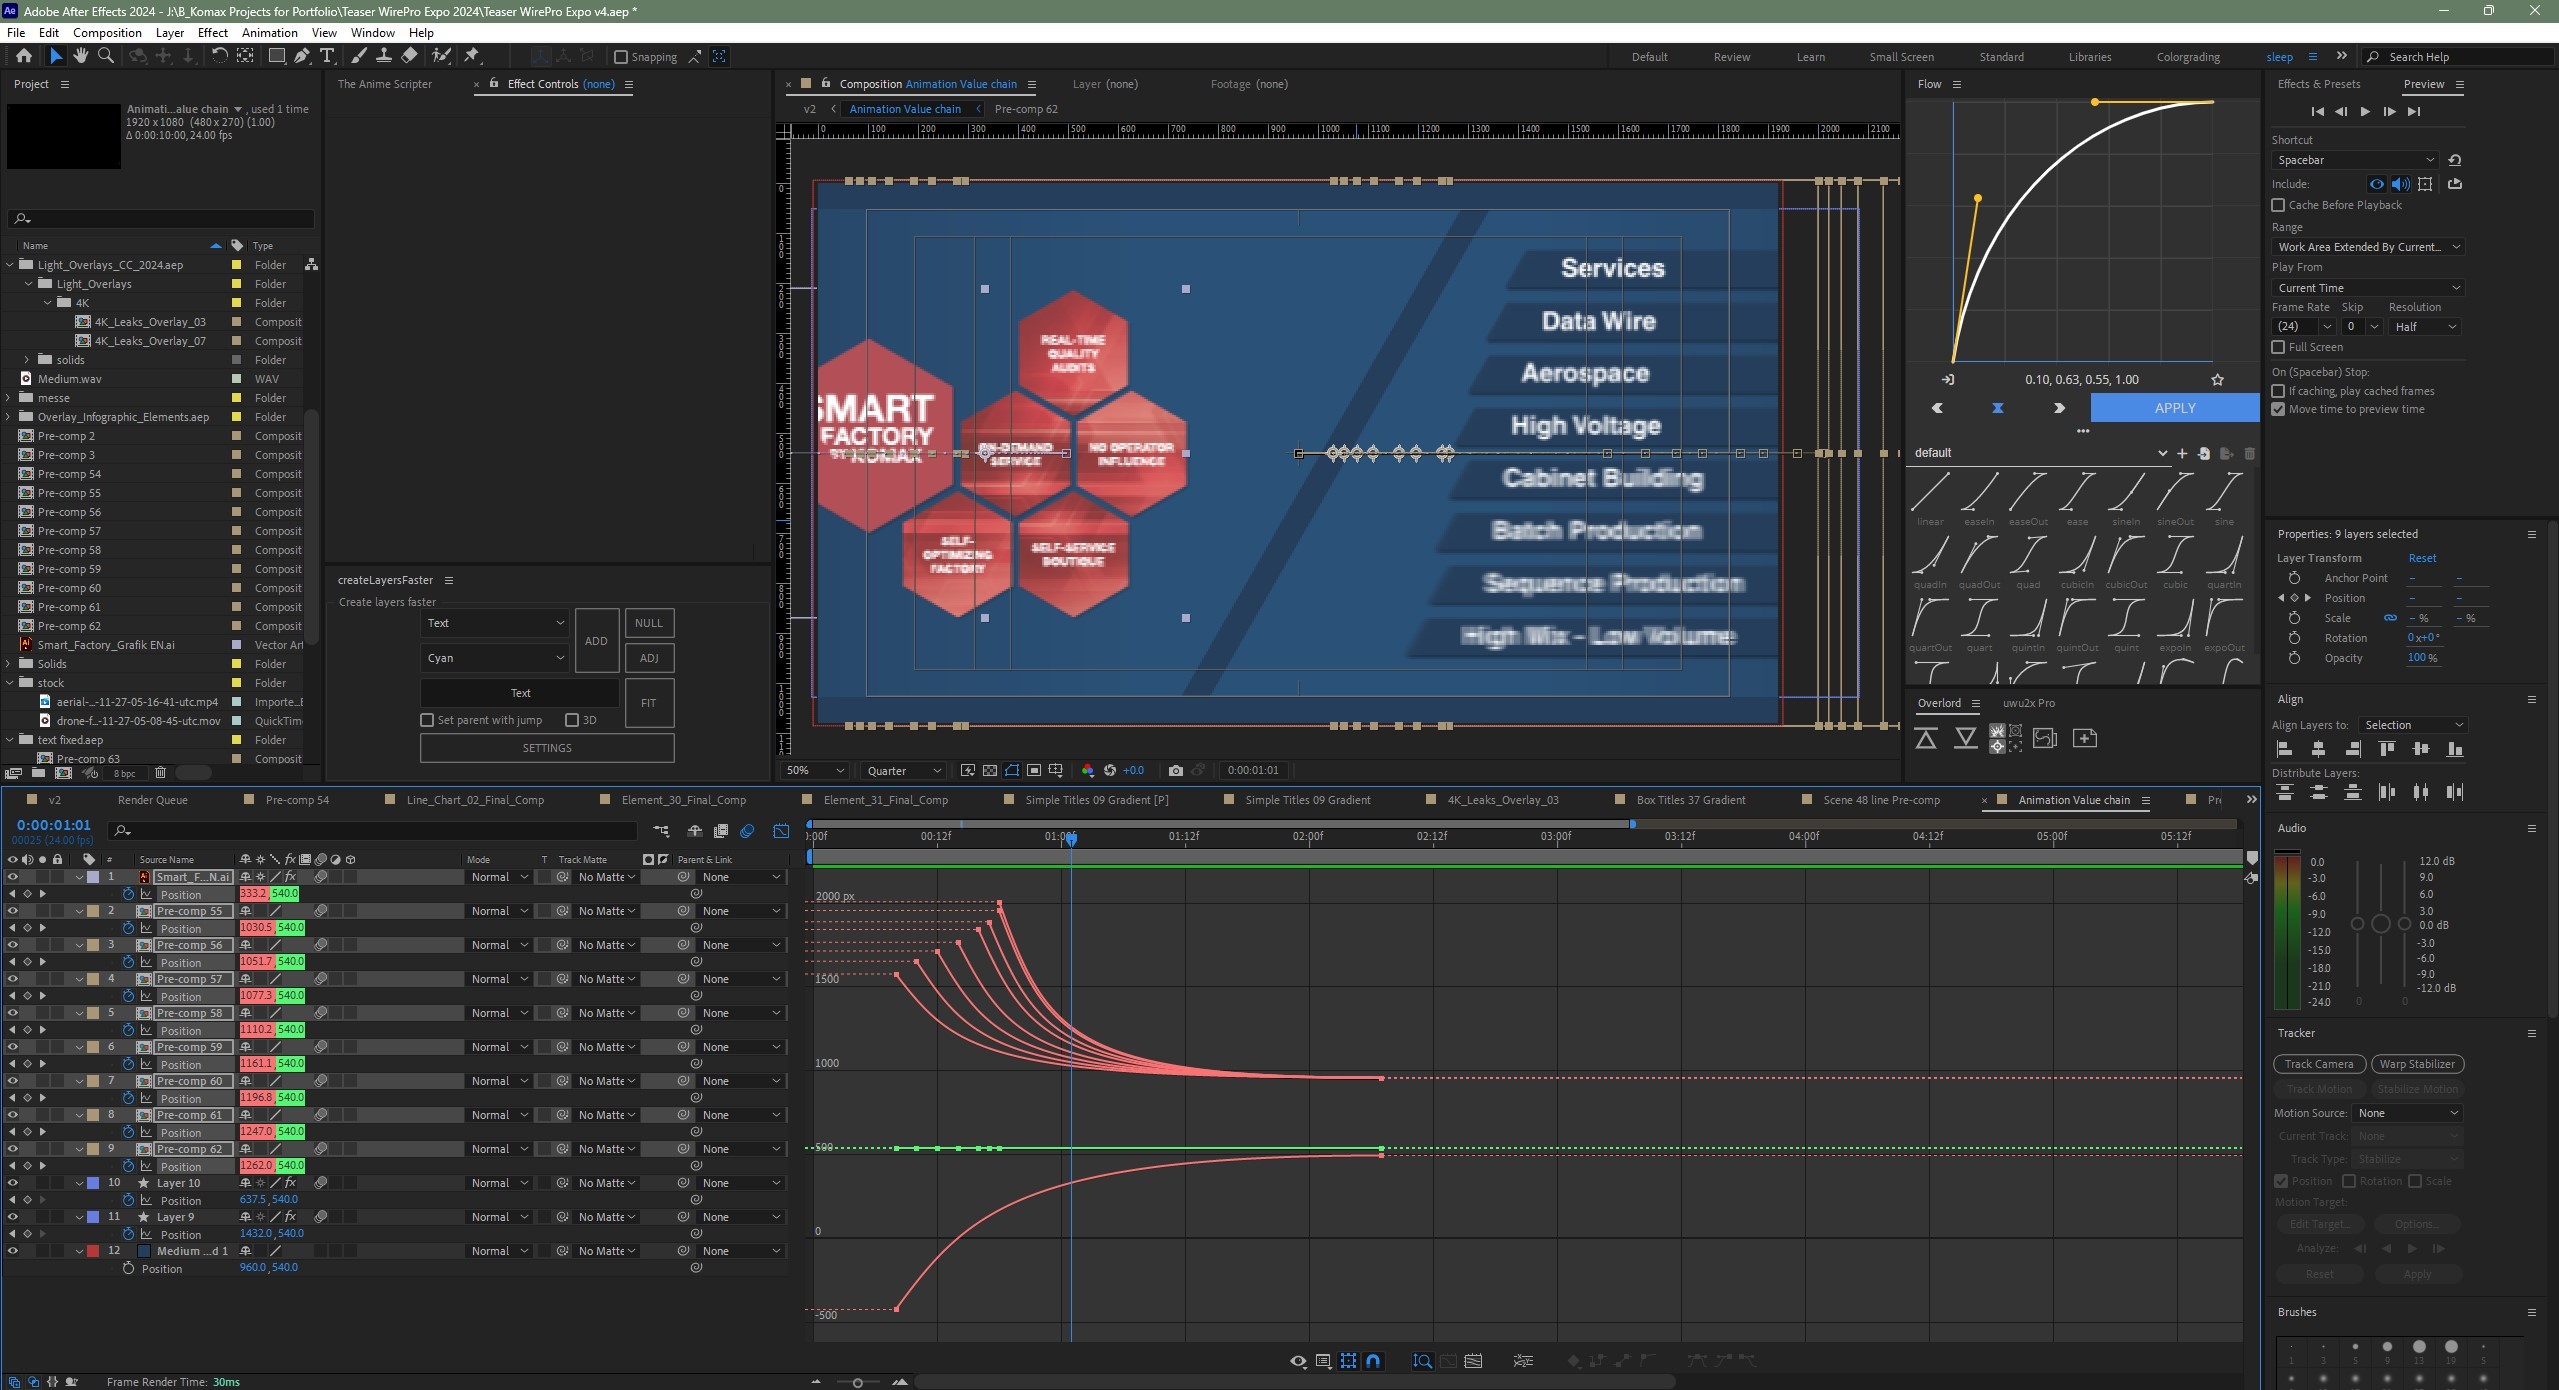Open the 50% magnification dropdown
The height and width of the screenshot is (1390, 2559).
812,770
